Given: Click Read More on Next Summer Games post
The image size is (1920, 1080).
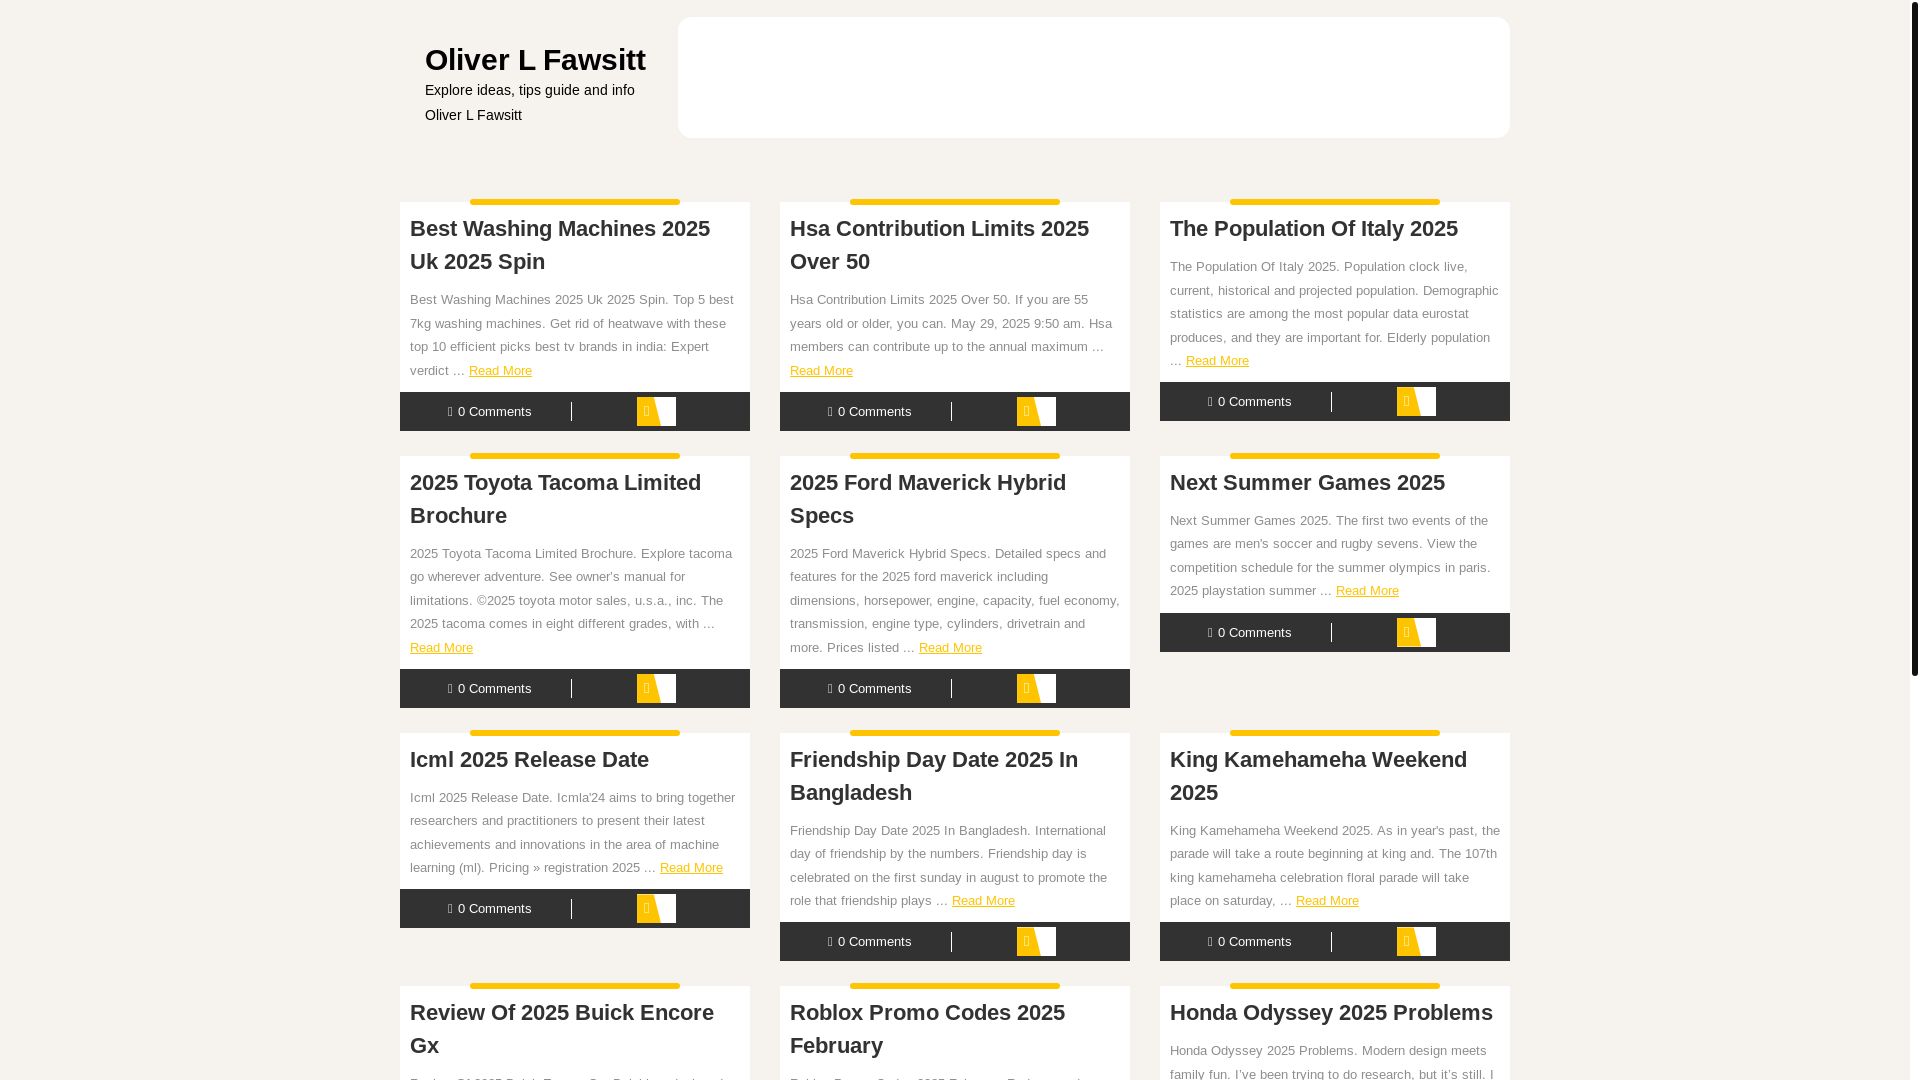Looking at the screenshot, I should 1367,591.
